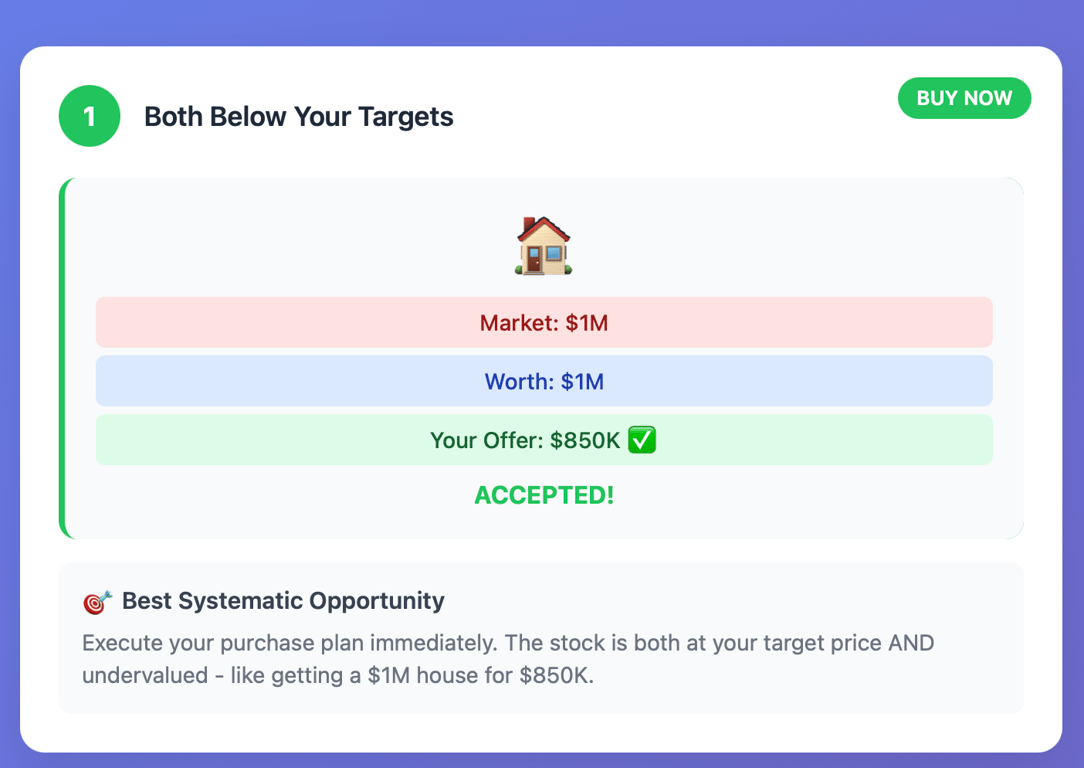
Task: Click the Worth label in the blue bar
Action: (x=517, y=381)
